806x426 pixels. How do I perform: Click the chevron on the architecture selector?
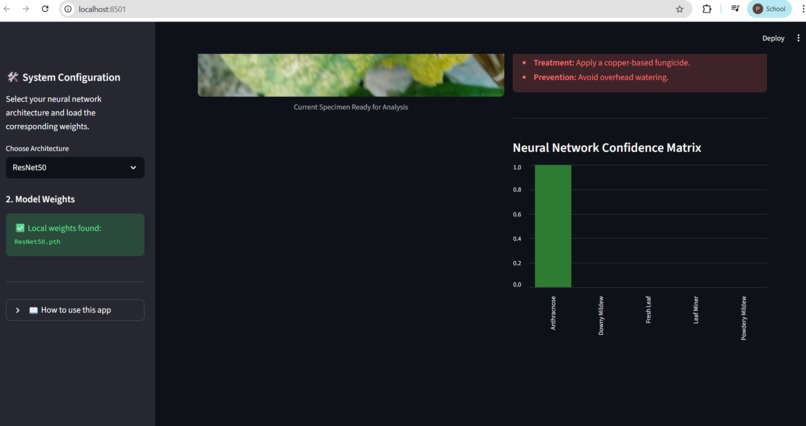pyautogui.click(x=133, y=168)
